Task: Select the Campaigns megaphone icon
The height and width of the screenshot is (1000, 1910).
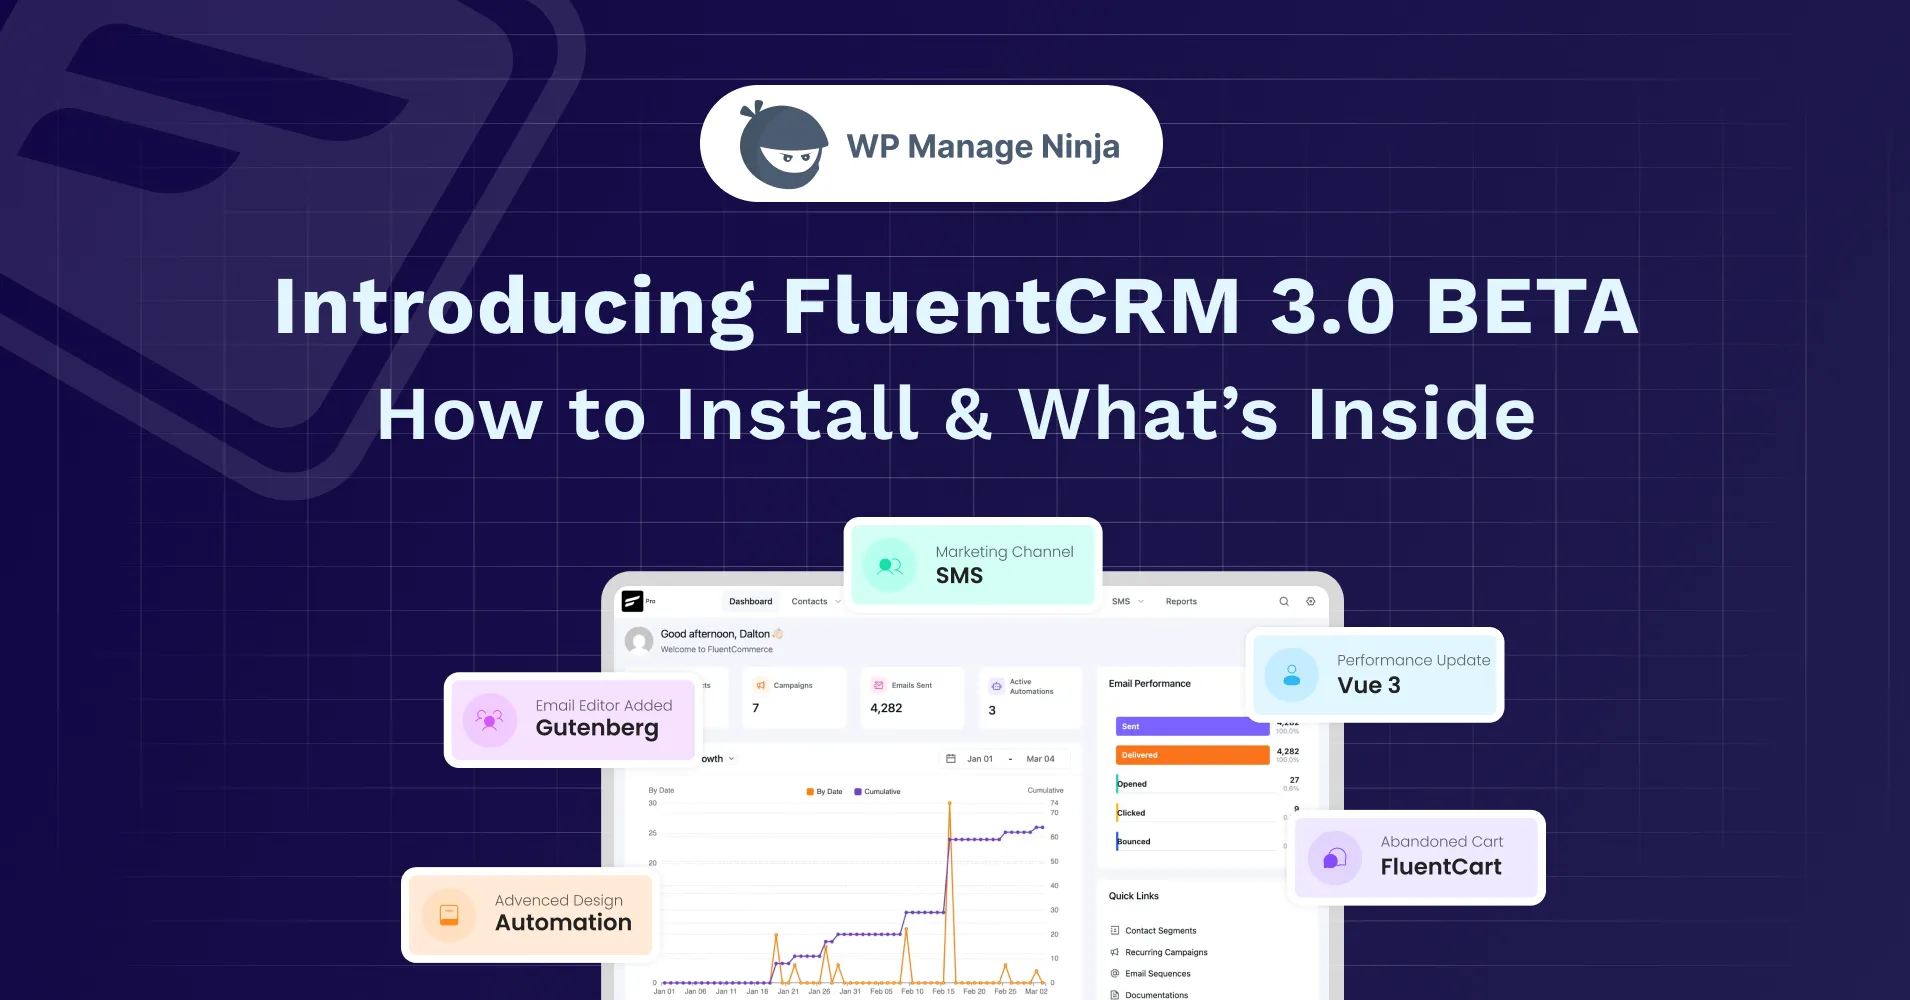Action: click(760, 685)
